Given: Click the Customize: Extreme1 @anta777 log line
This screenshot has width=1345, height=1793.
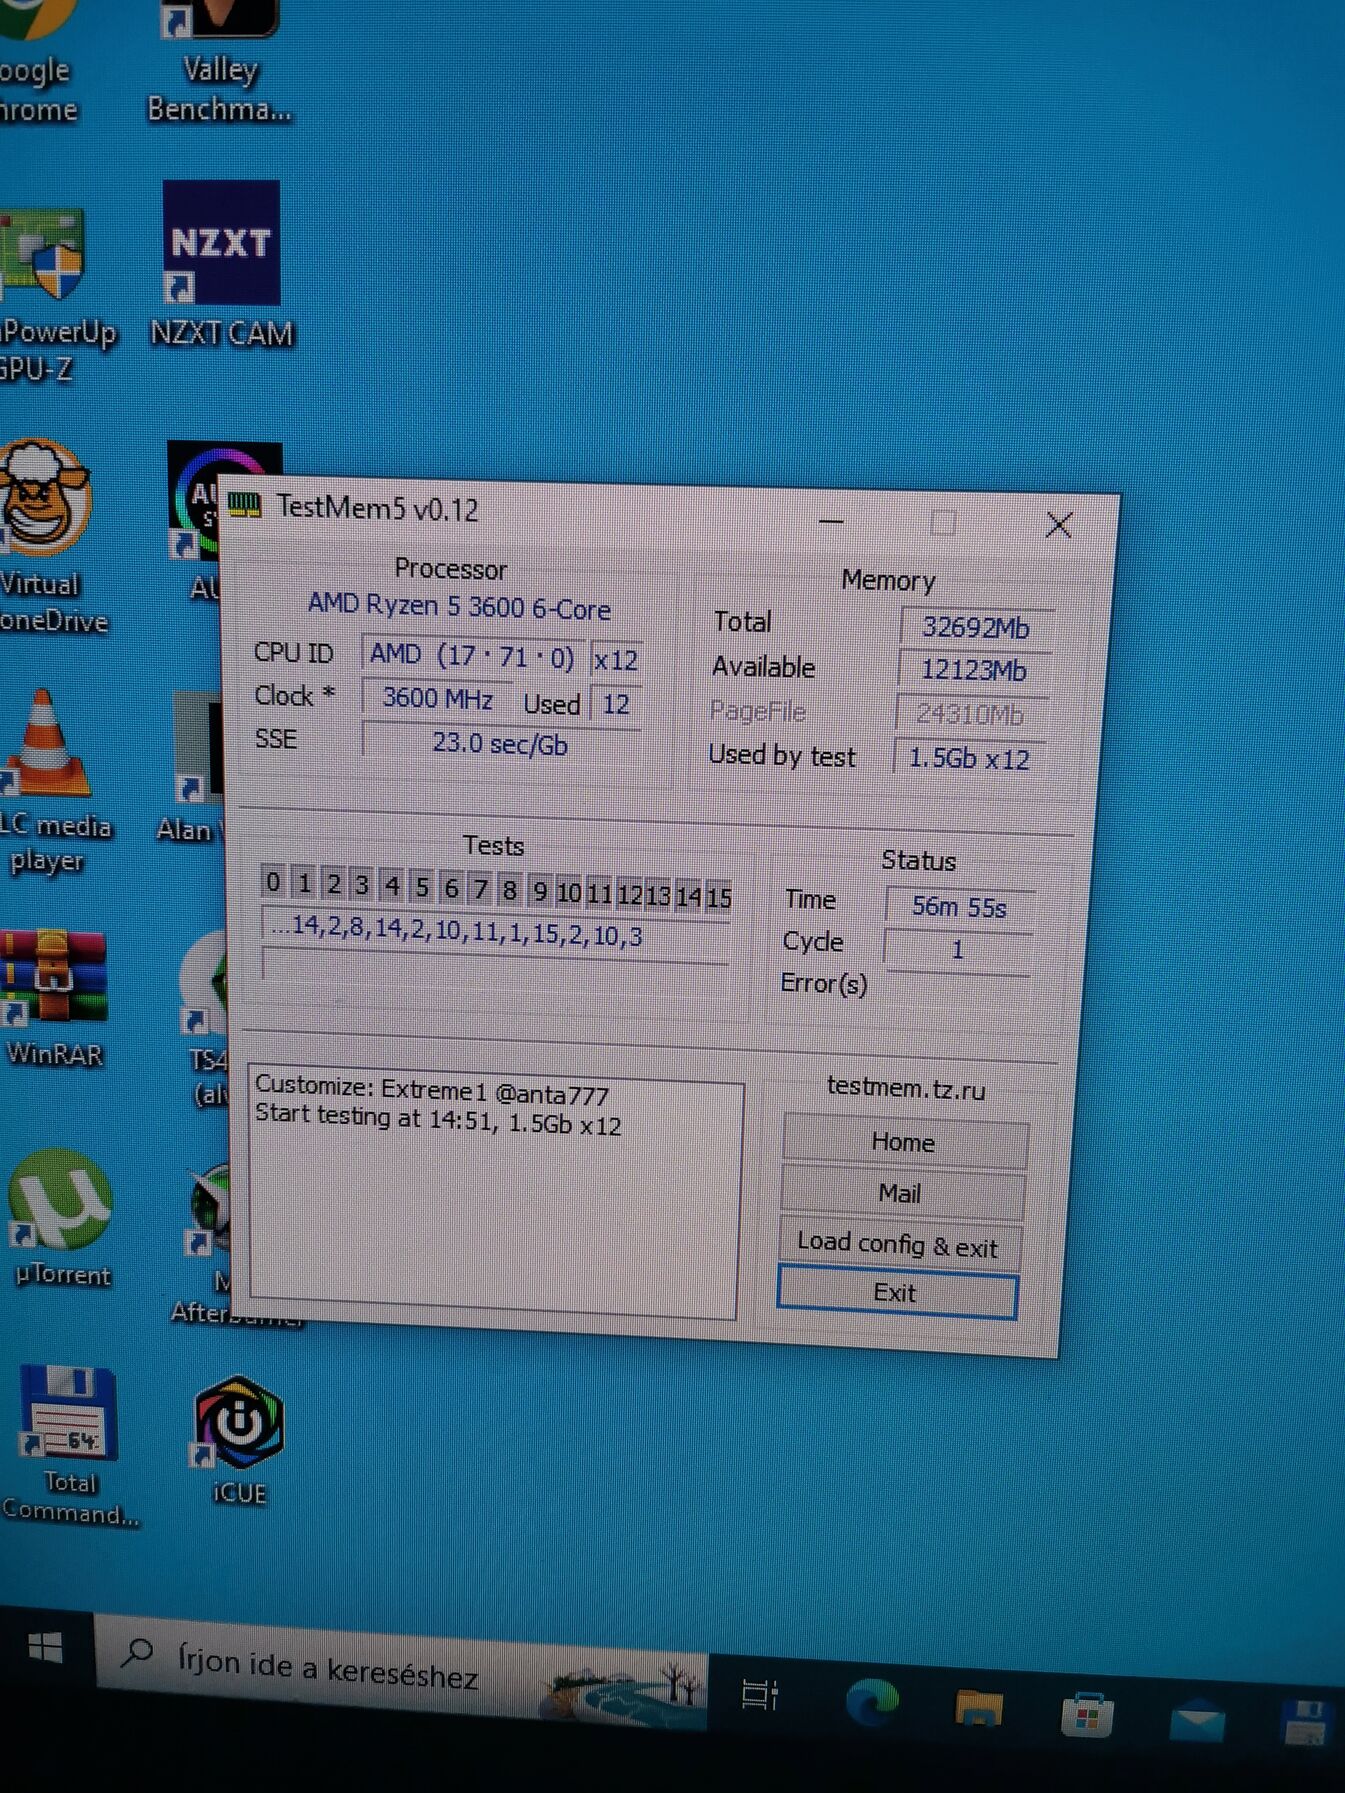Looking at the screenshot, I should [432, 1090].
